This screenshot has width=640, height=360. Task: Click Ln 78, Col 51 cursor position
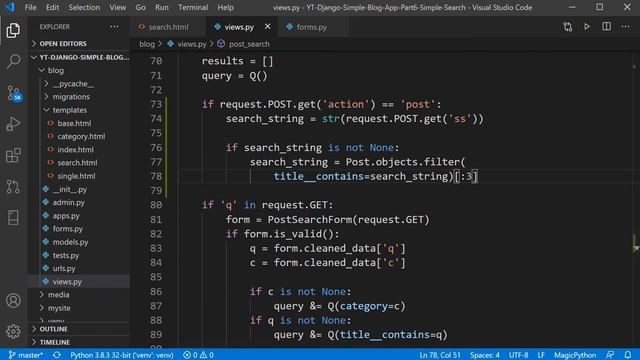click(440, 355)
